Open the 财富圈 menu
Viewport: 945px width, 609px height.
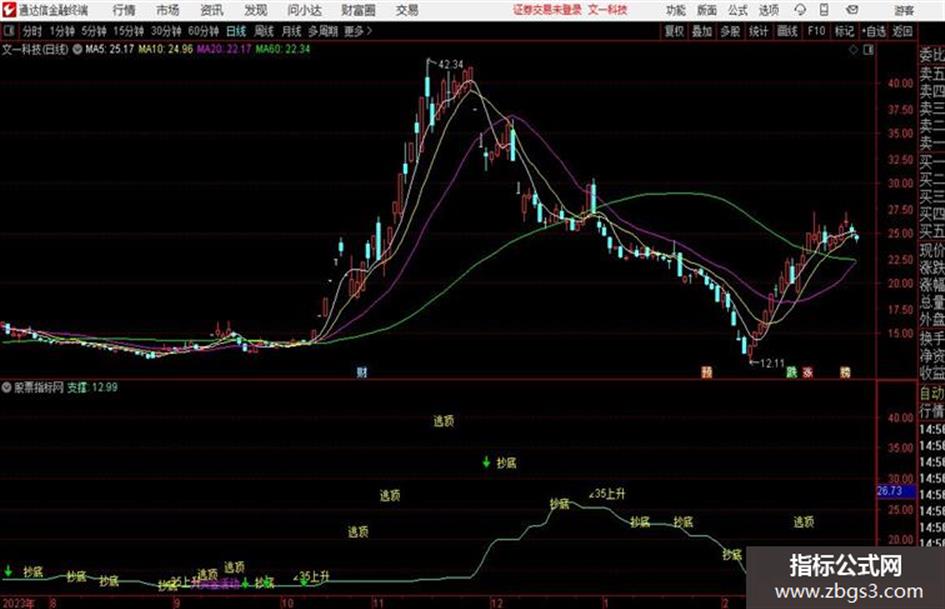(x=358, y=10)
